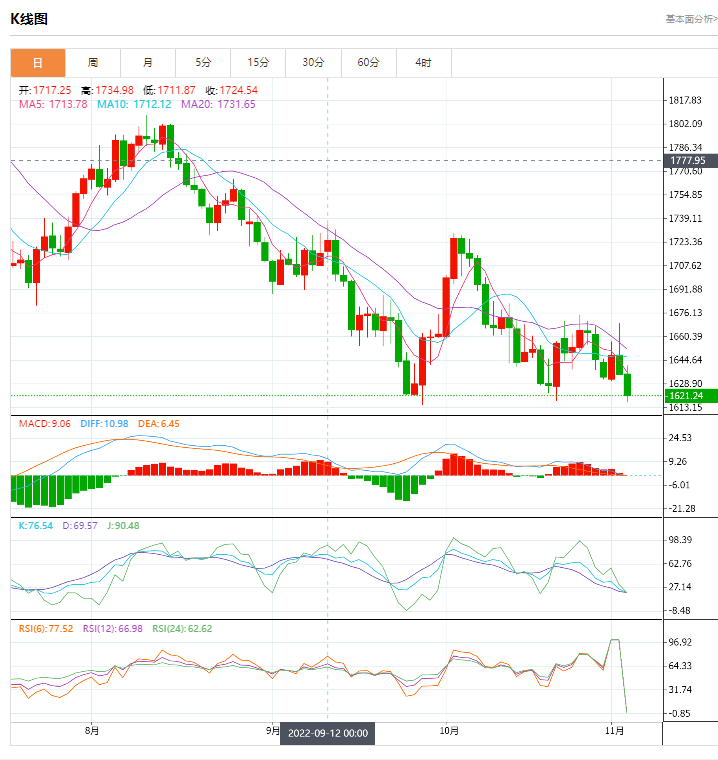Click the 1660.39 price axis label
The image size is (718, 760).
[x=685, y=336]
